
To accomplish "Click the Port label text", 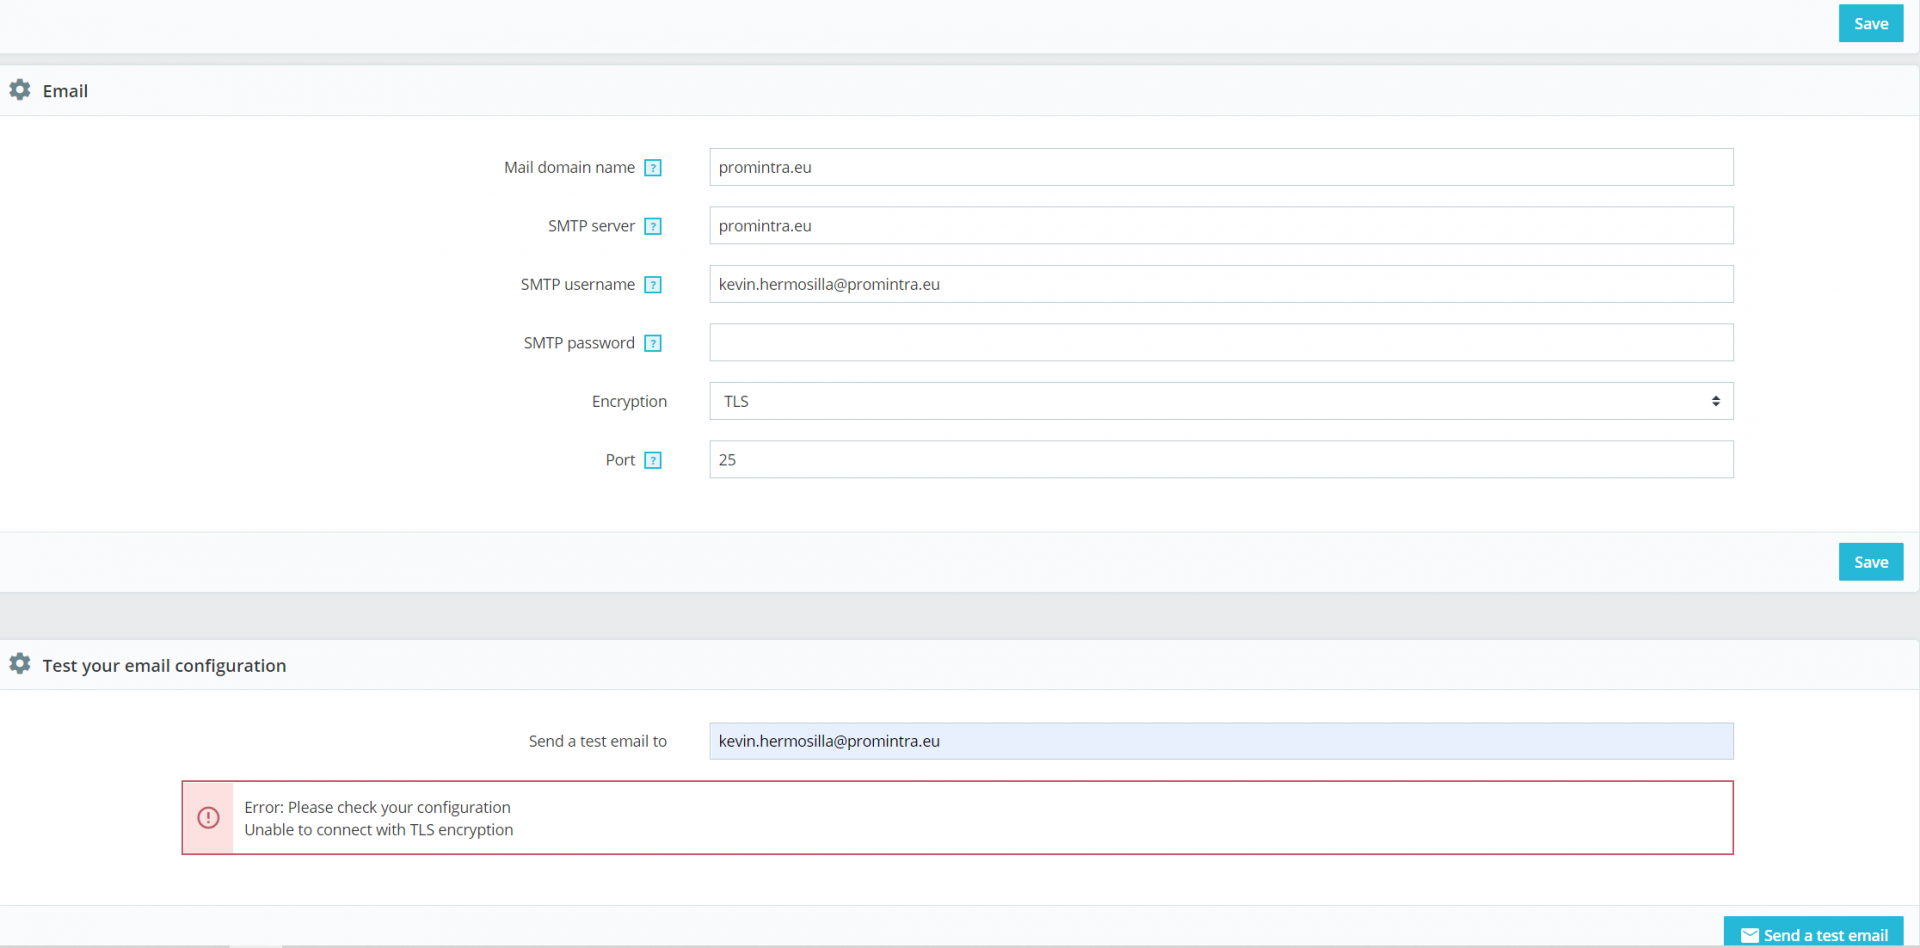I will (620, 460).
